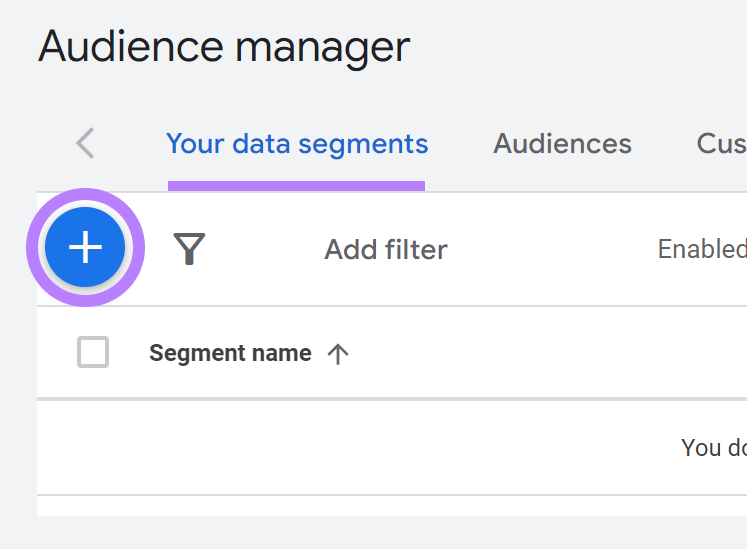747x549 pixels.
Task: Click empty filter bar space between Add filter and Enabled
Action: coord(550,249)
